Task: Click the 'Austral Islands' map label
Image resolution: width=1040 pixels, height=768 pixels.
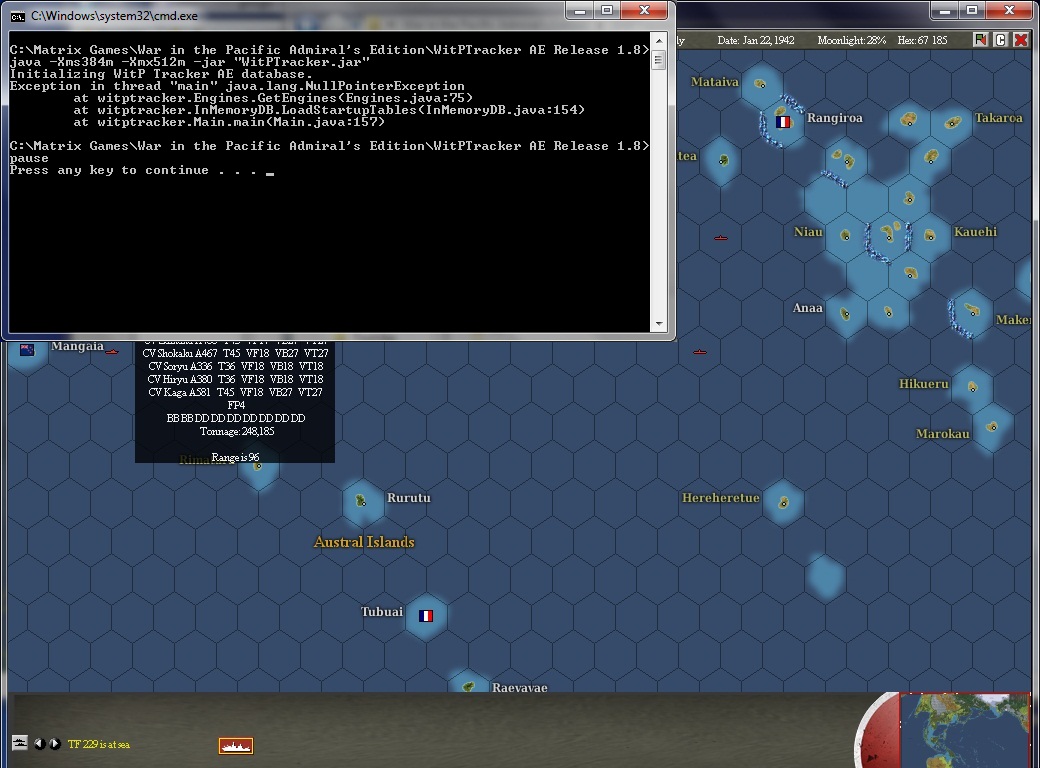Action: (364, 543)
